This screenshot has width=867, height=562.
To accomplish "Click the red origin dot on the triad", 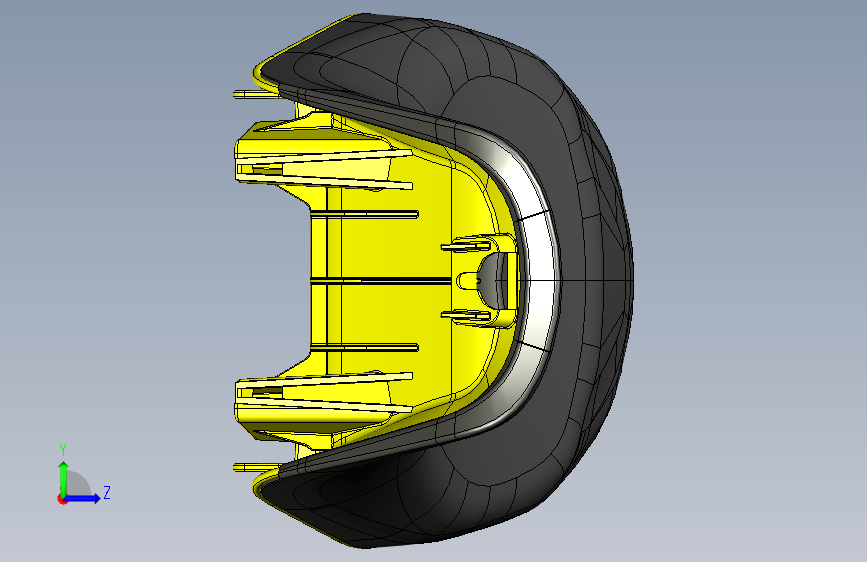I will click(62, 499).
